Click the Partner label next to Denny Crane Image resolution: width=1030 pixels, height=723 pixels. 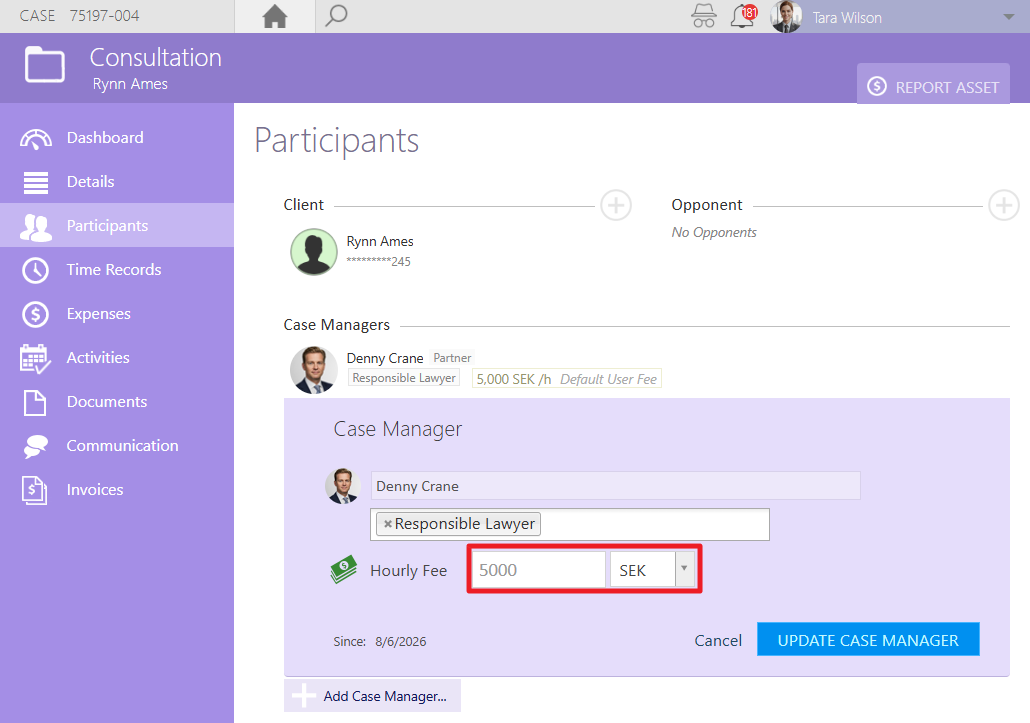pyautogui.click(x=452, y=358)
